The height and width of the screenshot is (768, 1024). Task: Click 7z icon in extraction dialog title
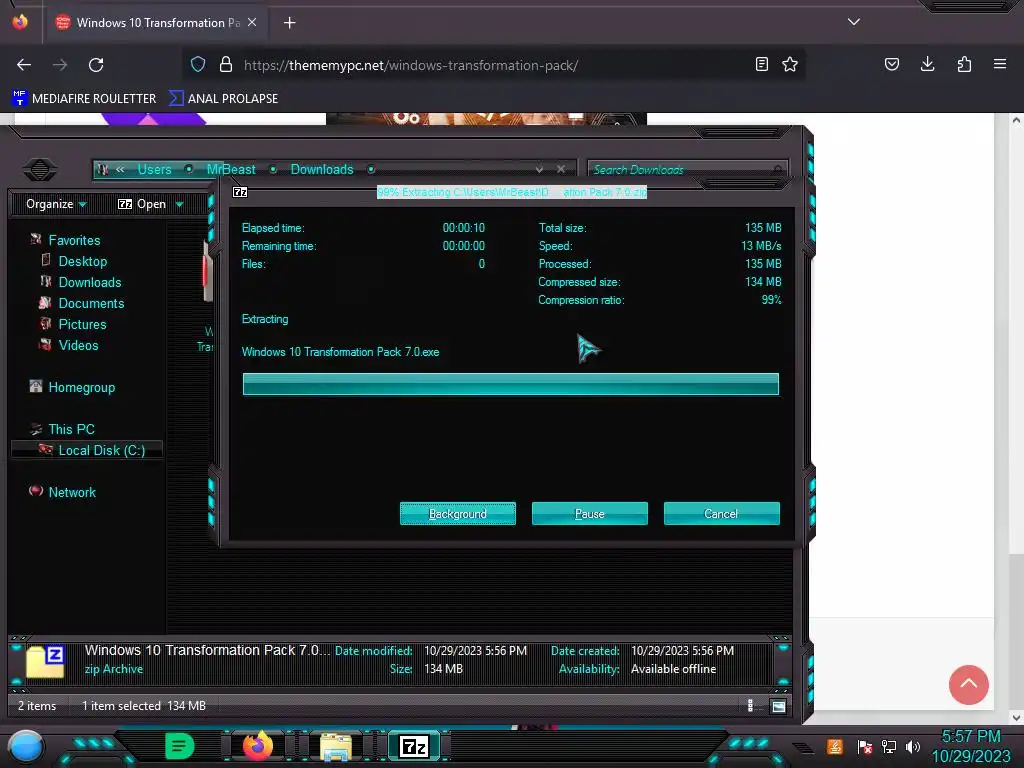click(x=240, y=192)
